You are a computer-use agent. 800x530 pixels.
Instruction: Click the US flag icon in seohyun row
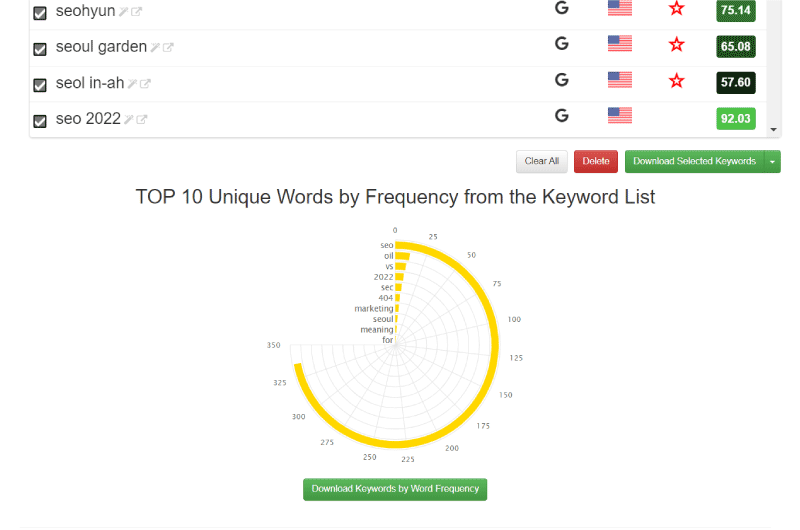click(x=620, y=8)
